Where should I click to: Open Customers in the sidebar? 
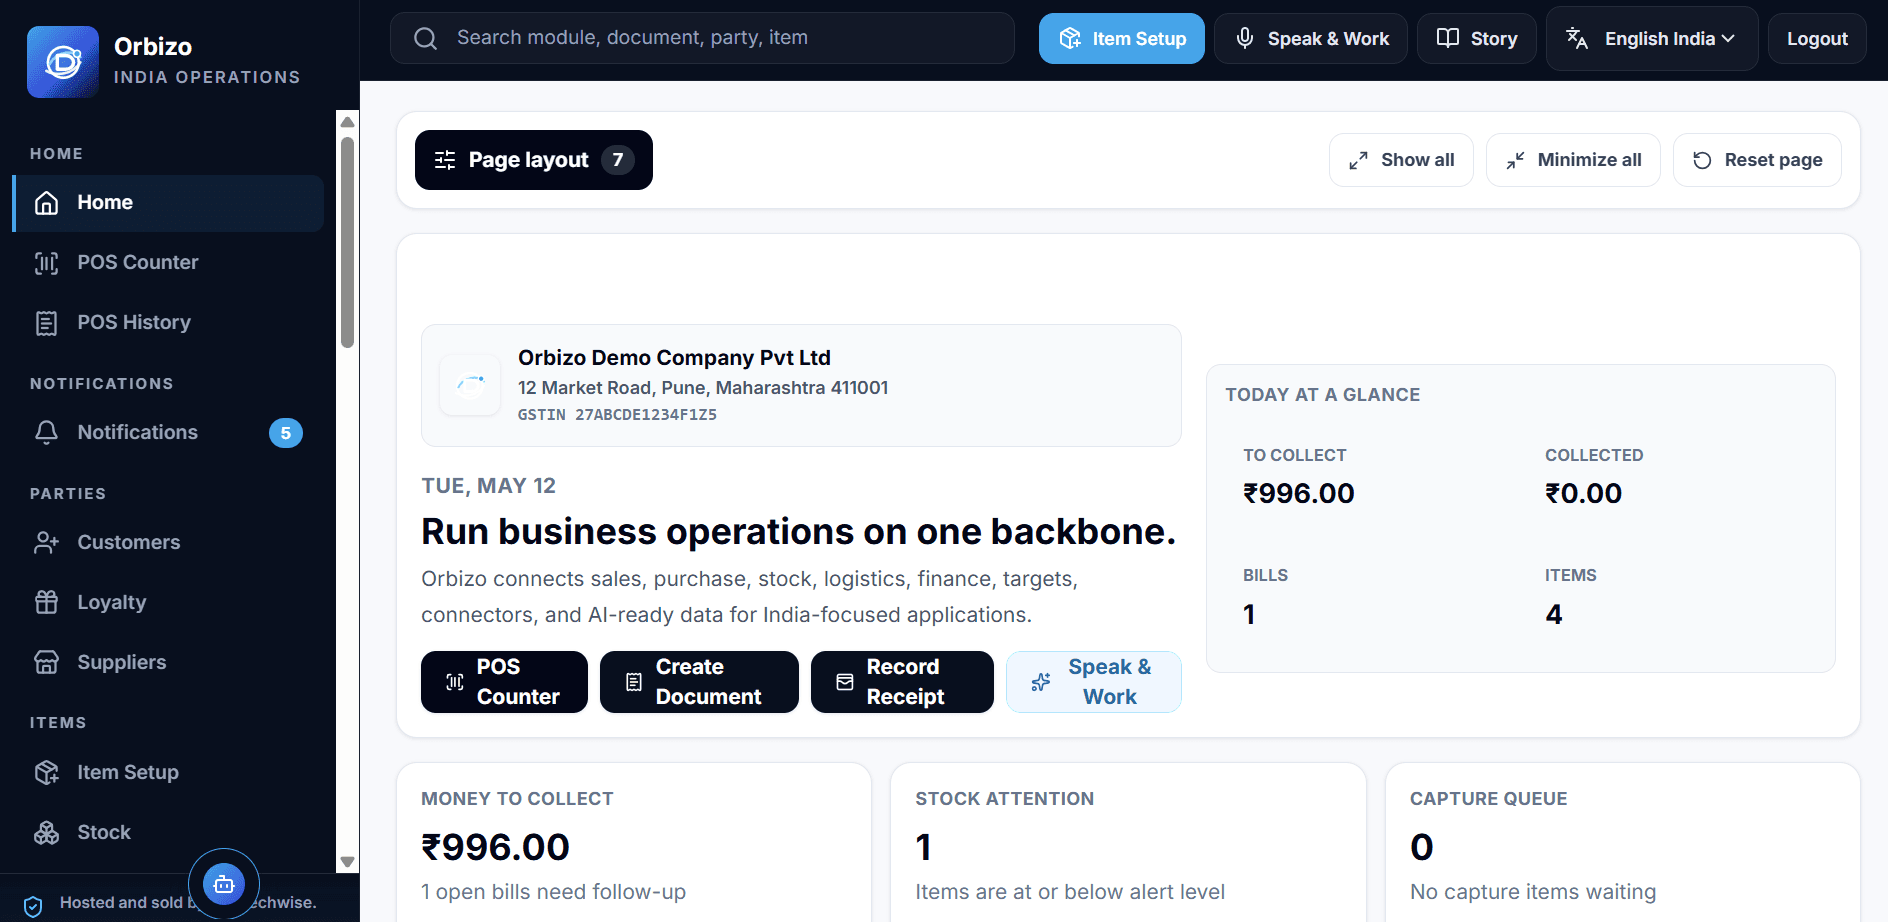[x=168, y=542]
